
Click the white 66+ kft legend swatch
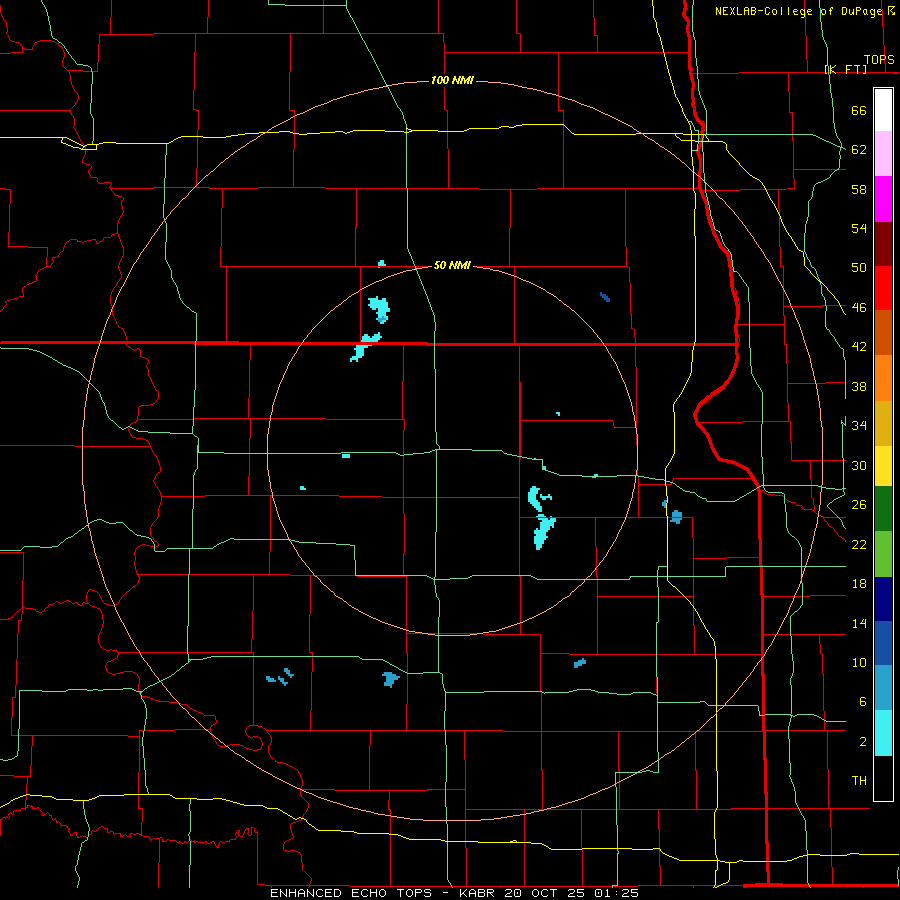click(883, 110)
